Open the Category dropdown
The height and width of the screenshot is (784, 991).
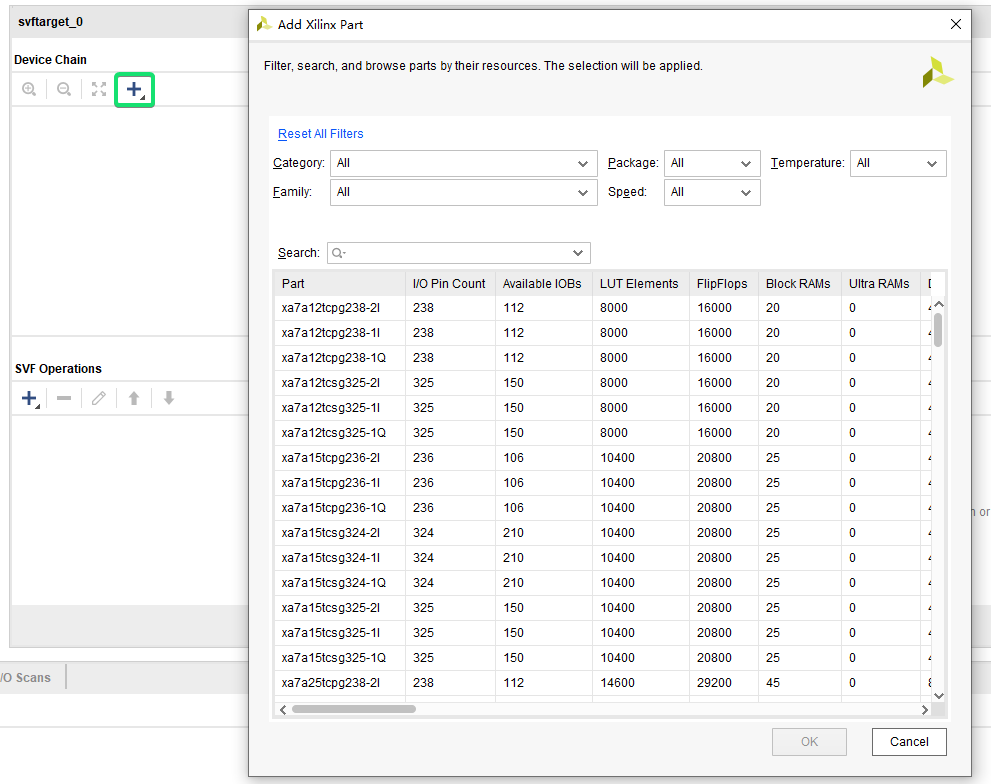(463, 163)
